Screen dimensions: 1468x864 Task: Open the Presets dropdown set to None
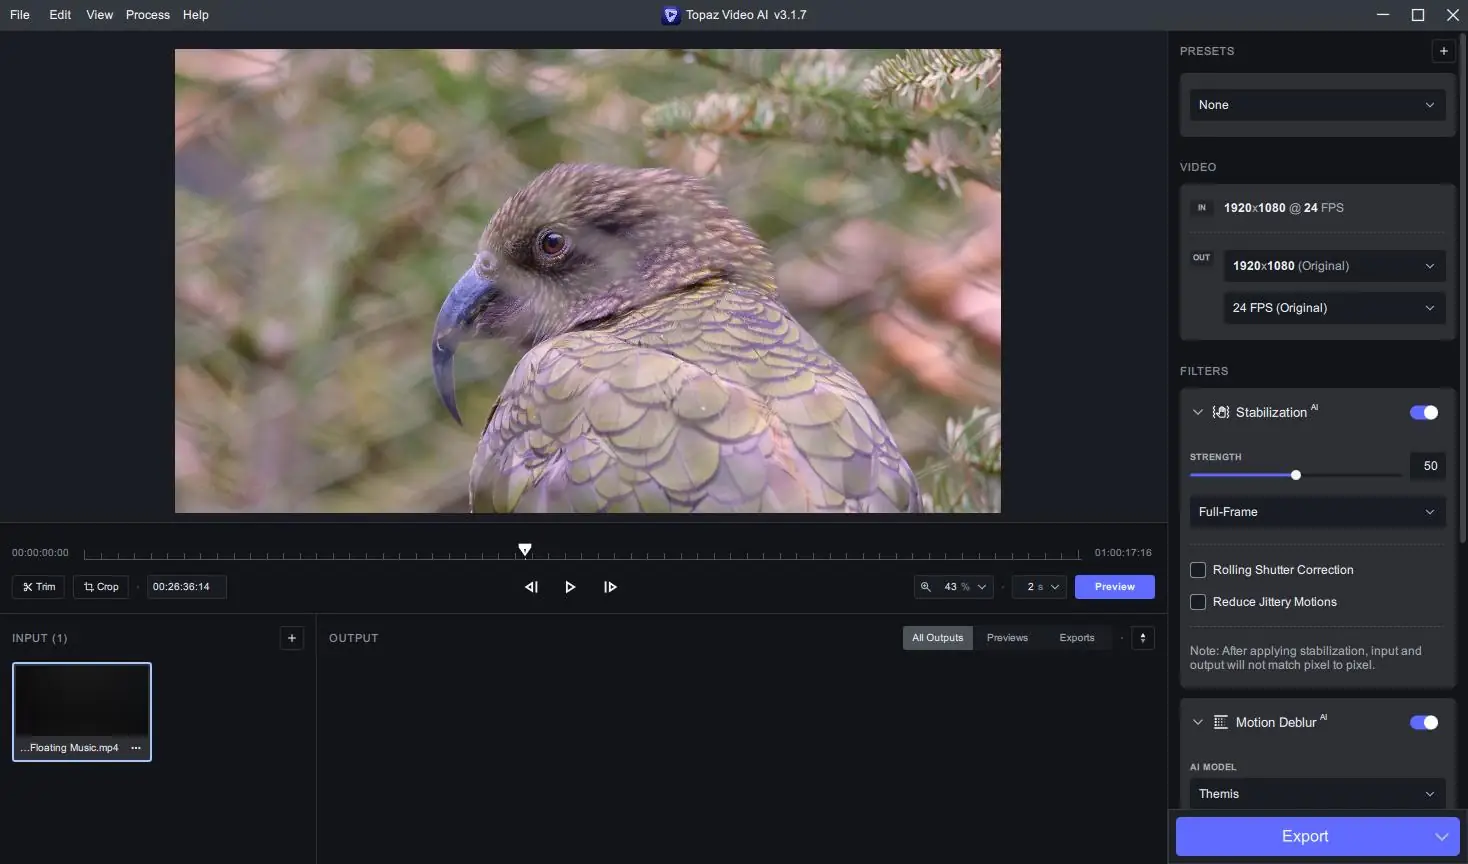[1317, 105]
